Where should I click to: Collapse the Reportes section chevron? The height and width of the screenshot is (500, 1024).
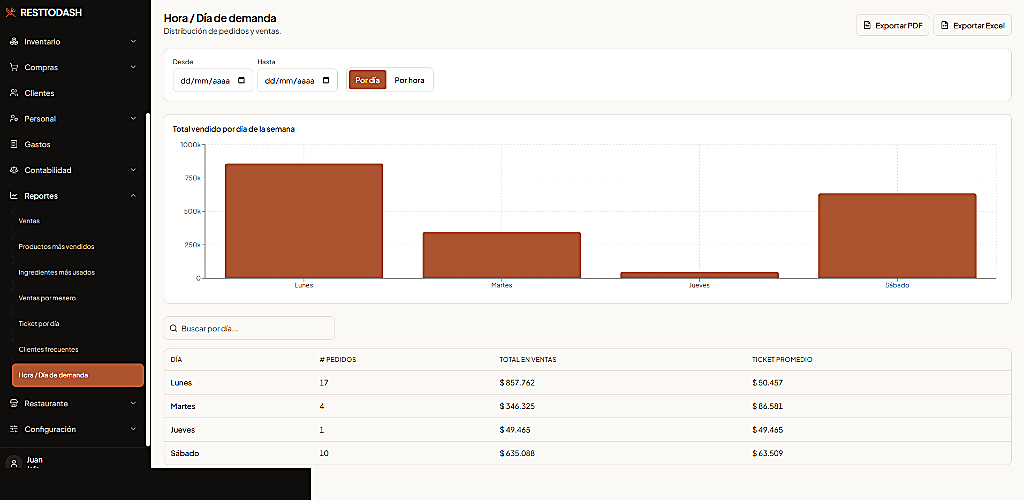pyautogui.click(x=133, y=196)
